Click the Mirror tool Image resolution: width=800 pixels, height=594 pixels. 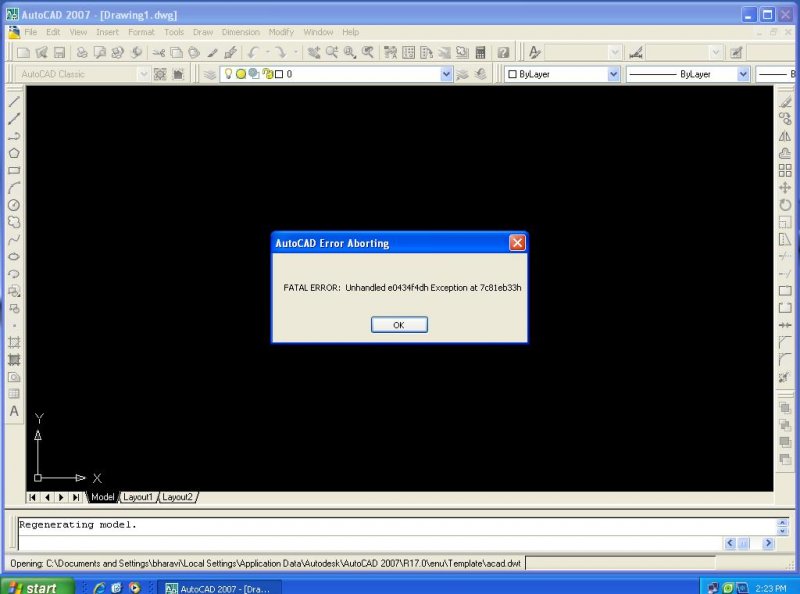(785, 136)
